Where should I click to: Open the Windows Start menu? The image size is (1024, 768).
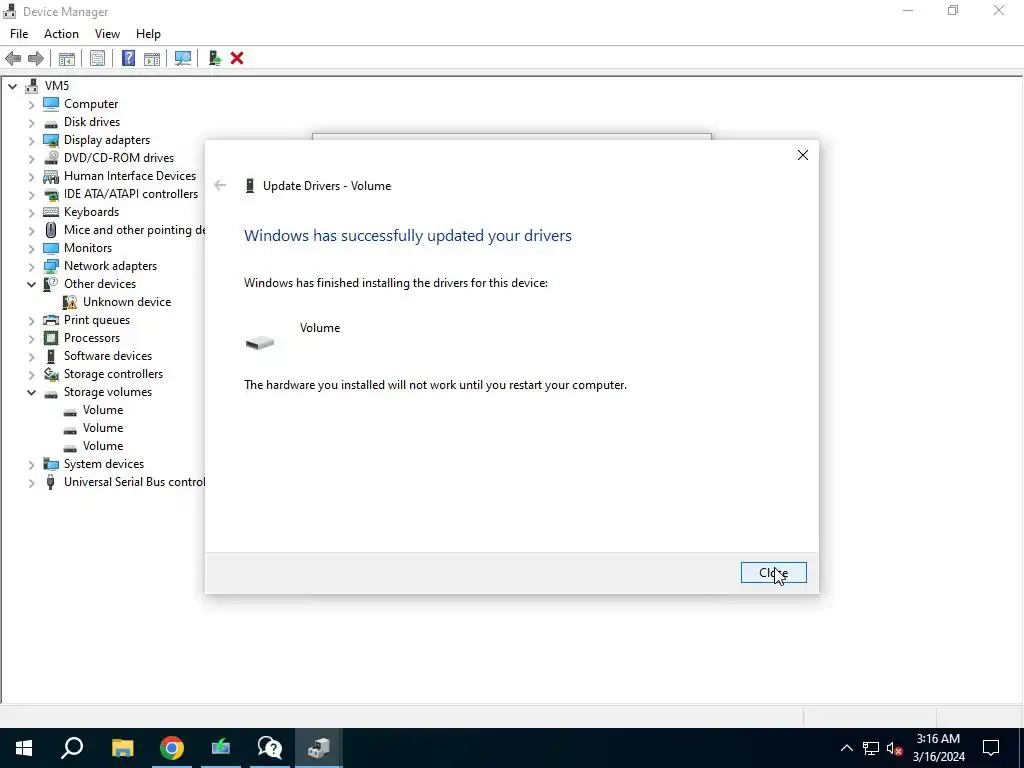click(x=24, y=748)
